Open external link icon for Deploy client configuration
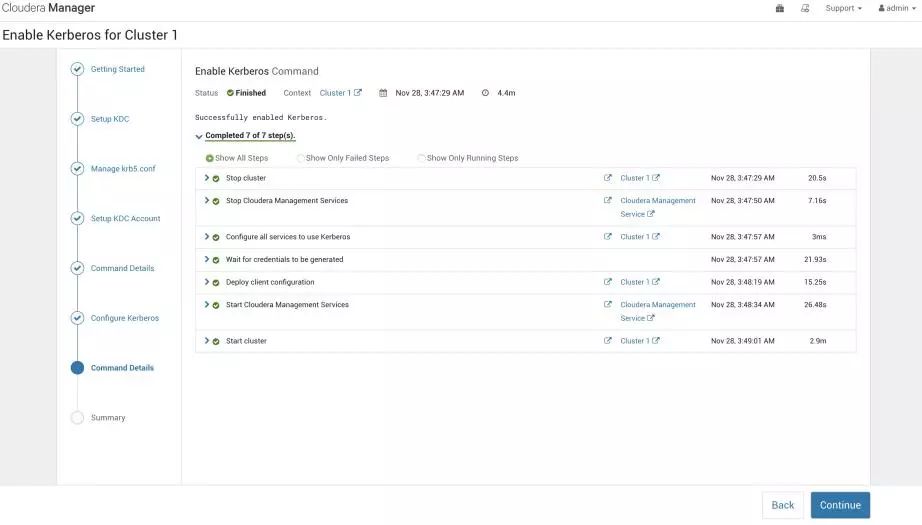The height and width of the screenshot is (525, 922). (608, 282)
